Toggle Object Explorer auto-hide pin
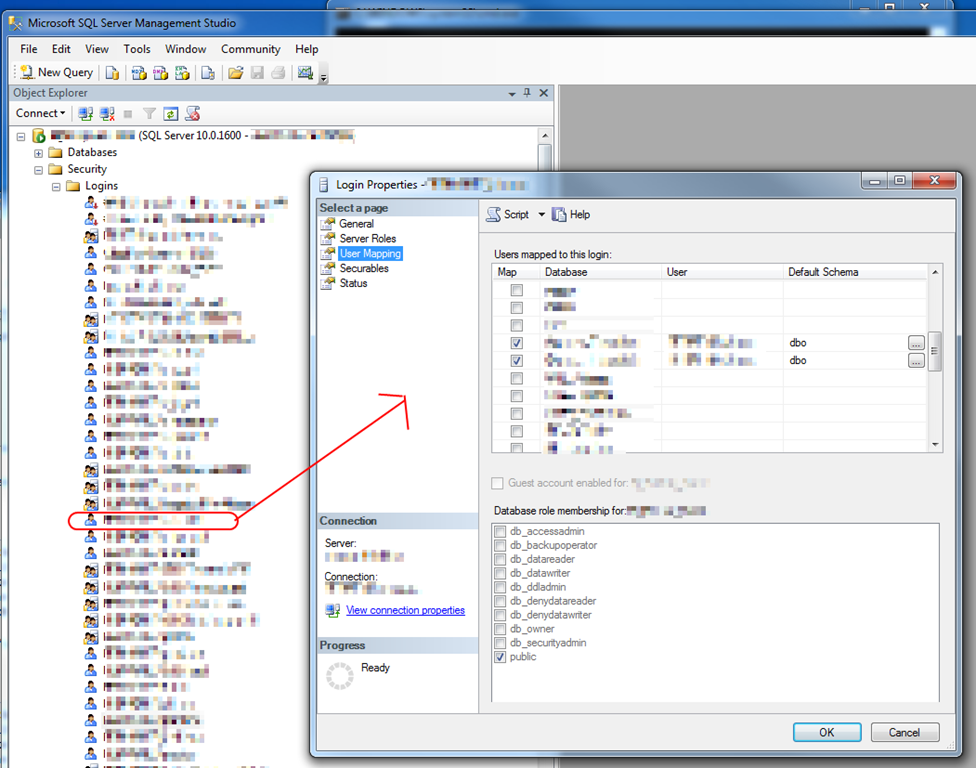Image resolution: width=976 pixels, height=768 pixels. tap(527, 93)
